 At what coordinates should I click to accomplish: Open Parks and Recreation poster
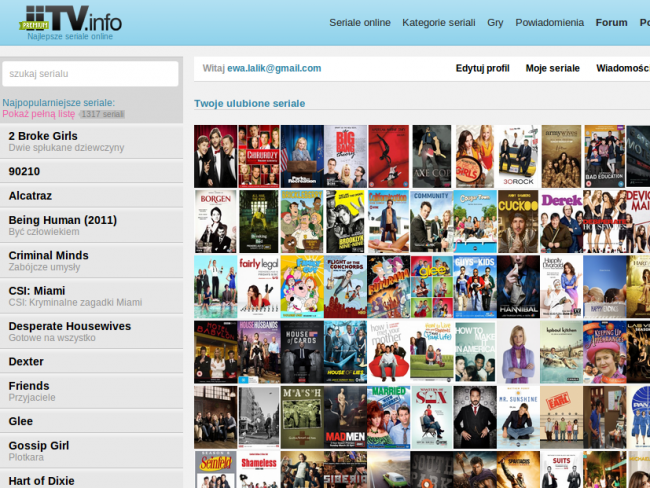302,156
